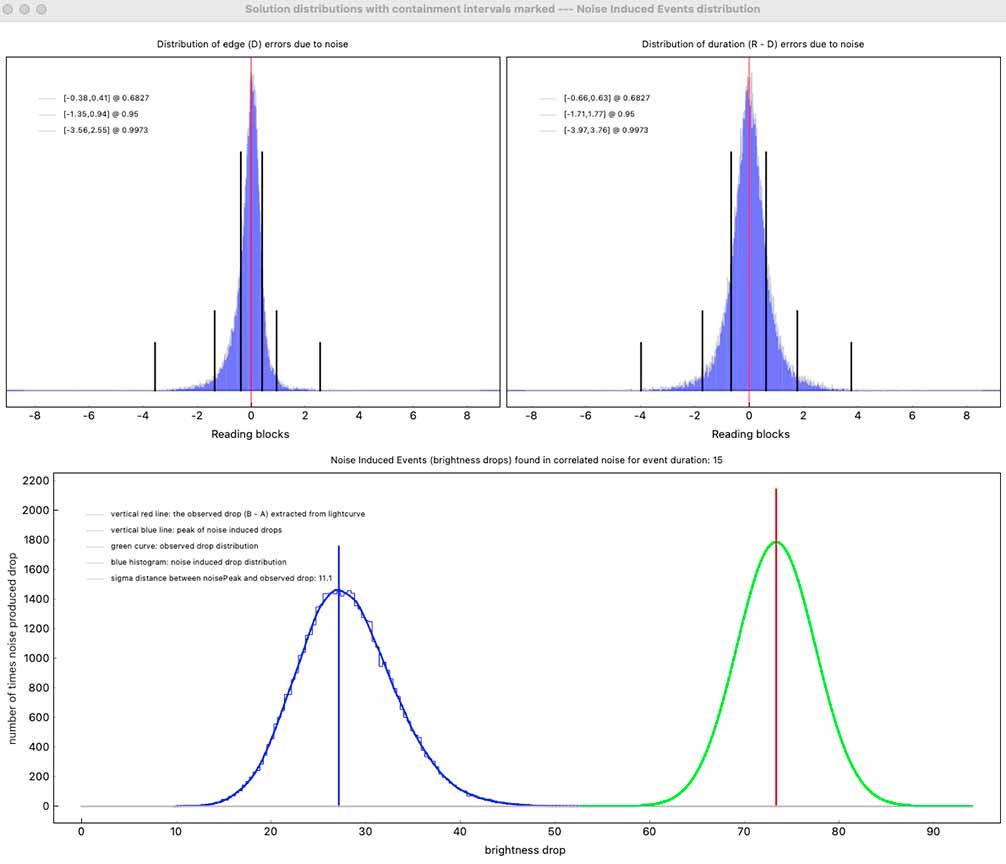Select the vertical red observed drop line

[x=776, y=650]
